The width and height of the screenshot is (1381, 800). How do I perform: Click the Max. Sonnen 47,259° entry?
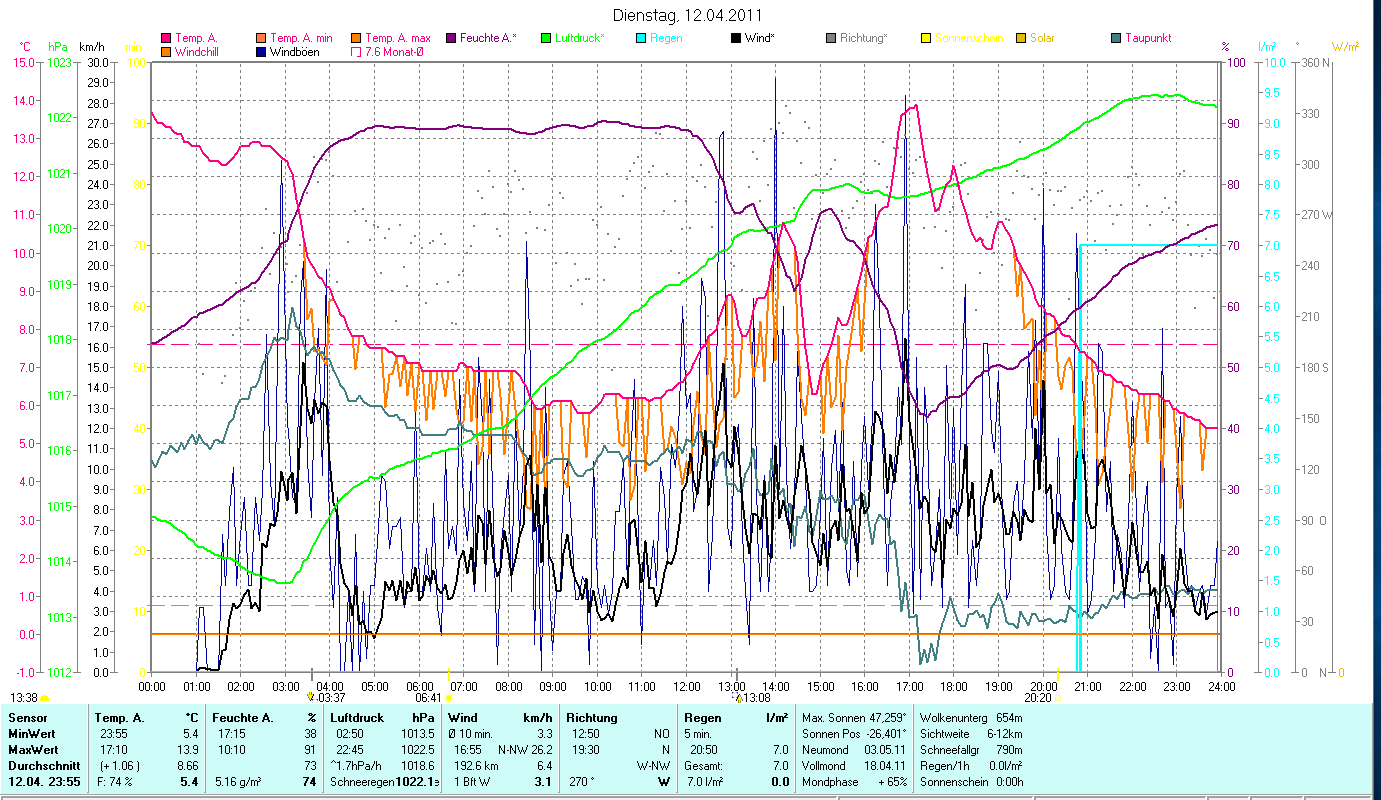tap(853, 718)
